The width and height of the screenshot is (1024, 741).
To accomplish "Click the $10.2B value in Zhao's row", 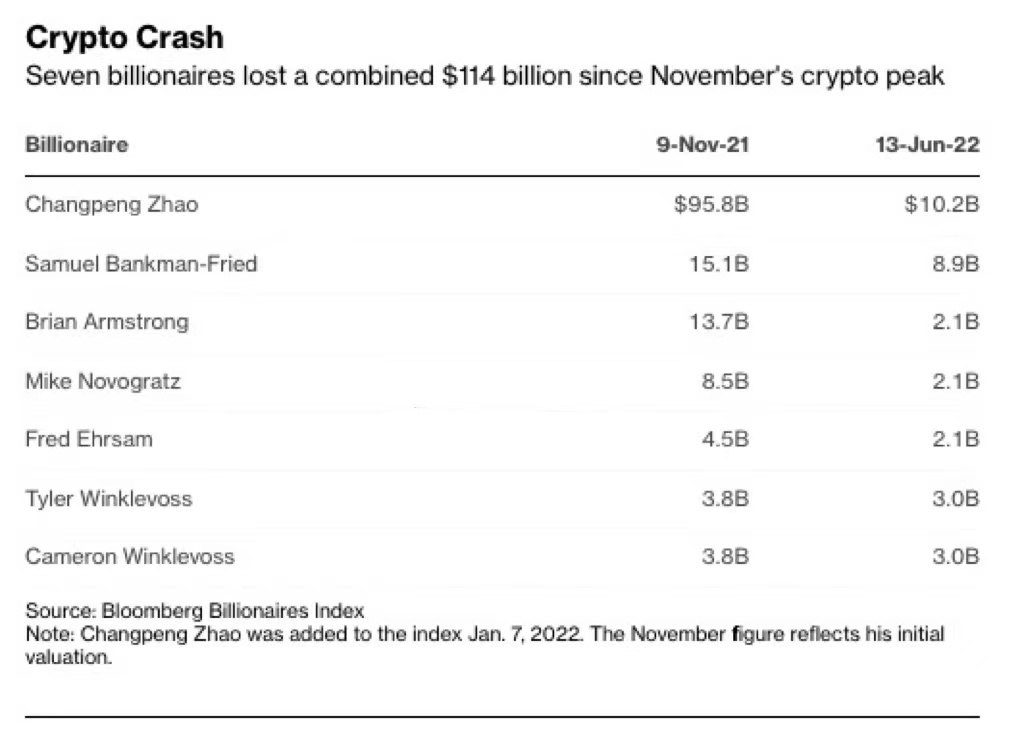I will [x=939, y=205].
